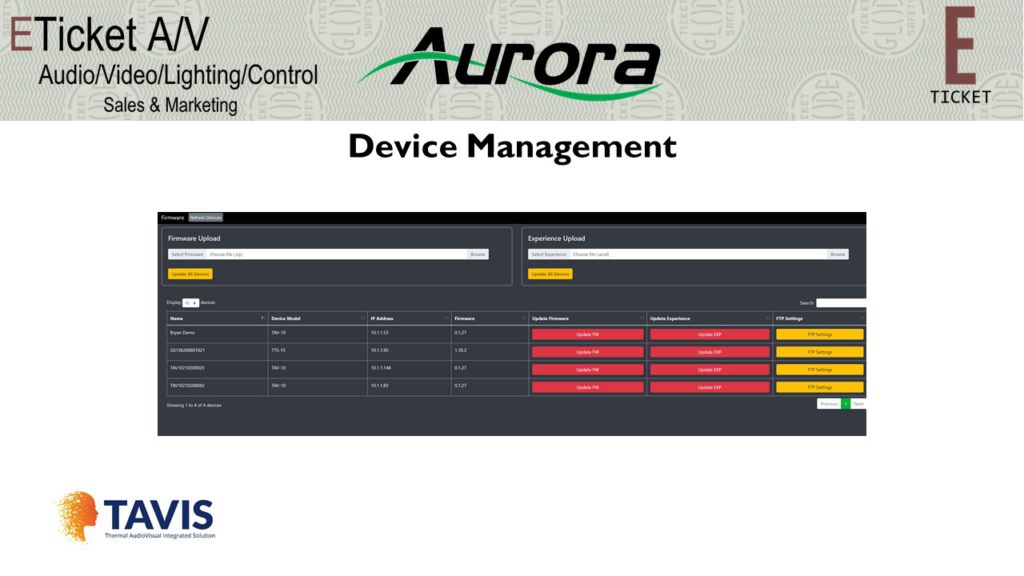
Task: Click Update FW for TAV10210200020
Action: (x=588, y=370)
